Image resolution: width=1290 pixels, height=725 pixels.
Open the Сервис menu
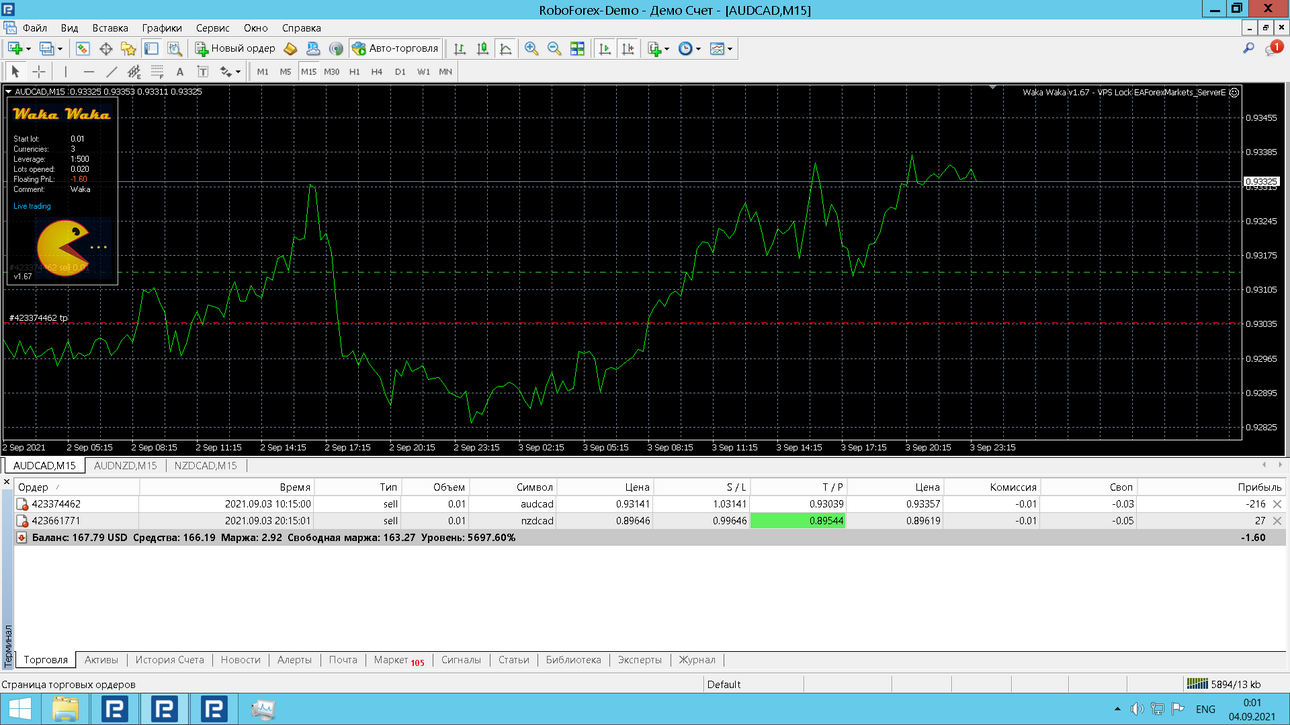212,29
